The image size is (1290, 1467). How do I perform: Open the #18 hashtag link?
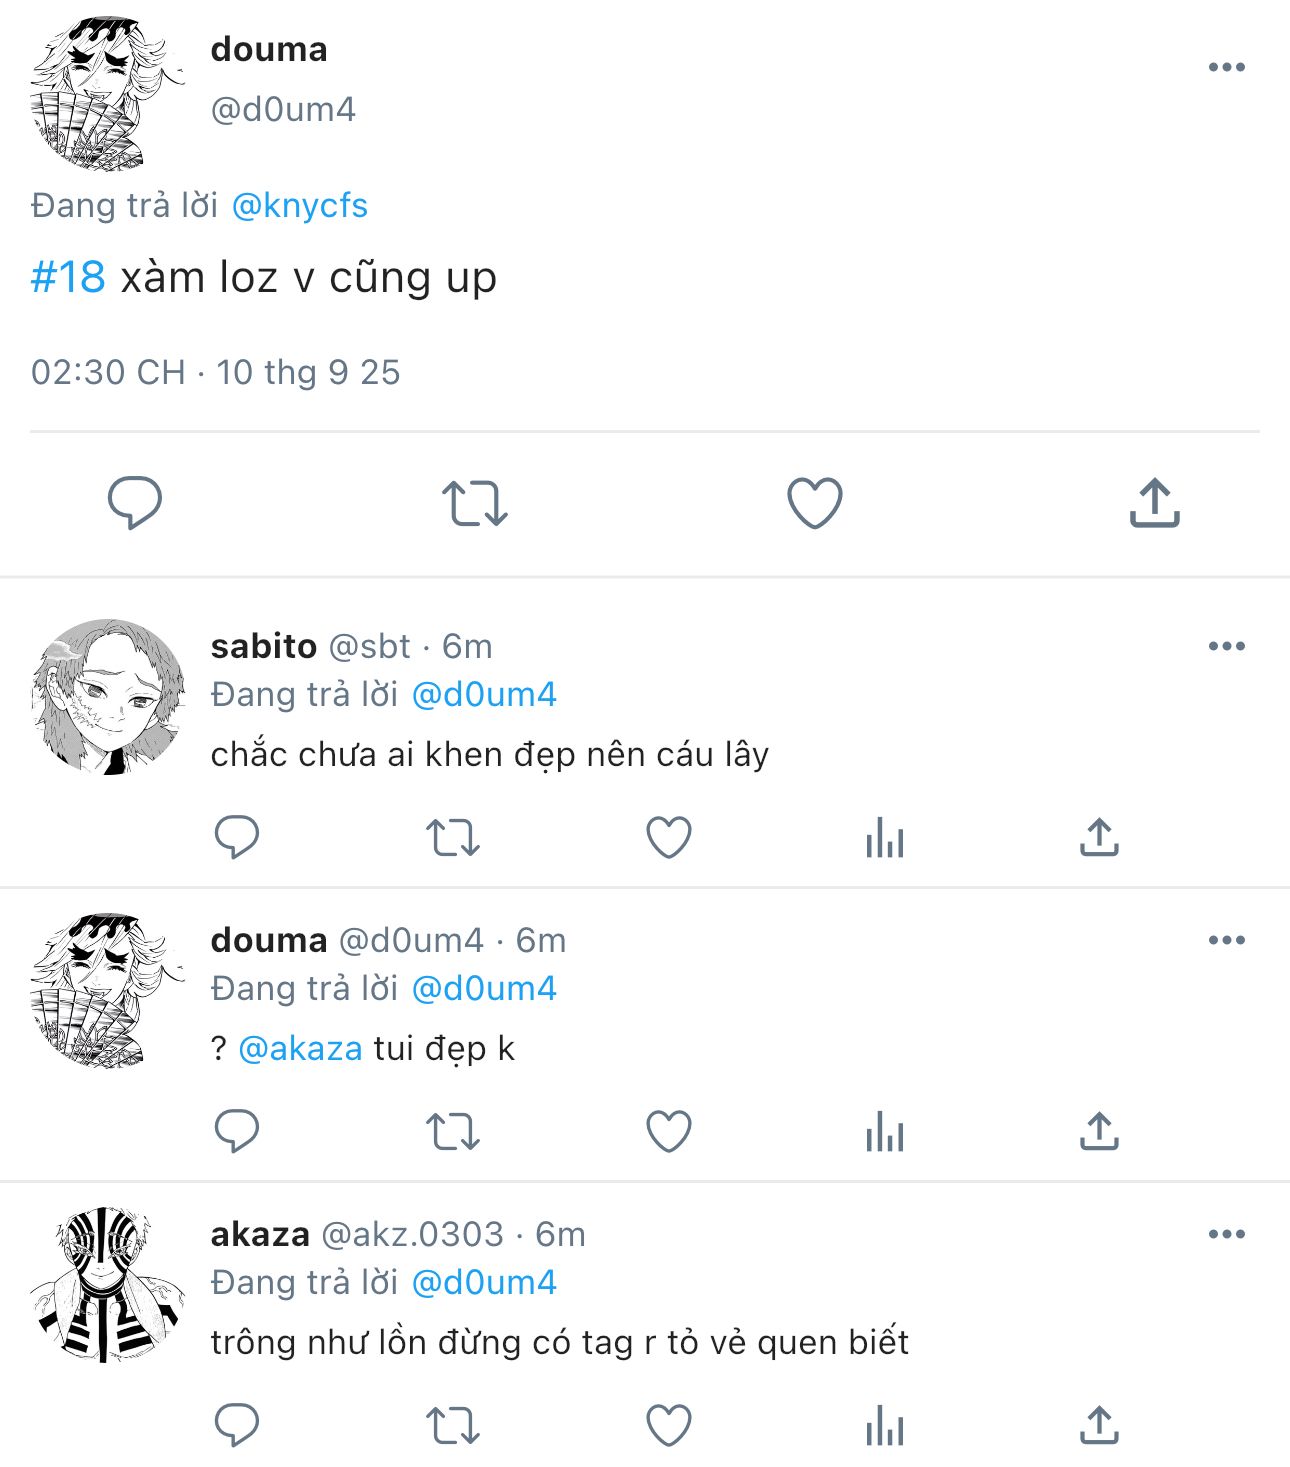tap(68, 277)
